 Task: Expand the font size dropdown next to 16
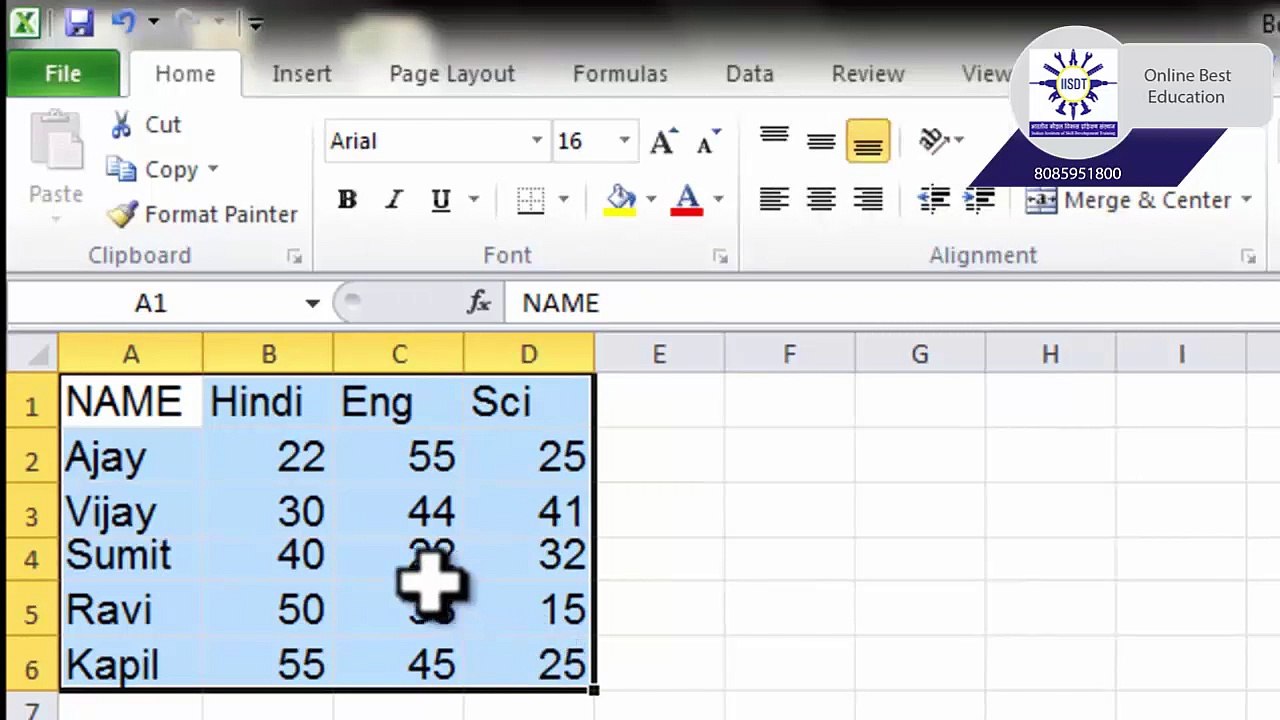[x=624, y=141]
